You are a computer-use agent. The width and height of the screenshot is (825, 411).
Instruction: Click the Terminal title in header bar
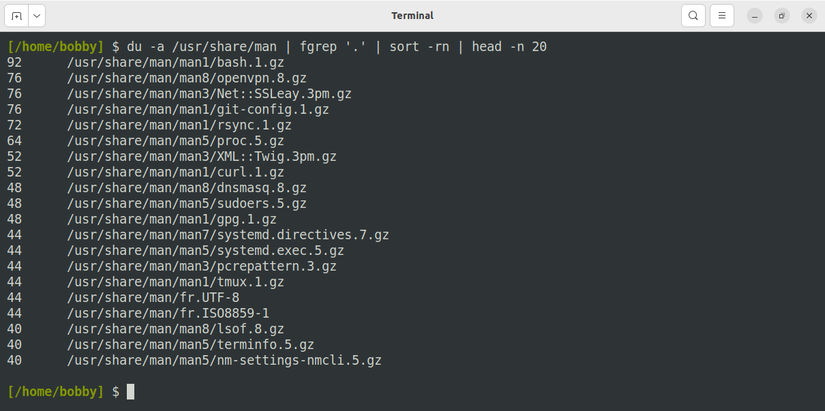pyautogui.click(x=412, y=16)
